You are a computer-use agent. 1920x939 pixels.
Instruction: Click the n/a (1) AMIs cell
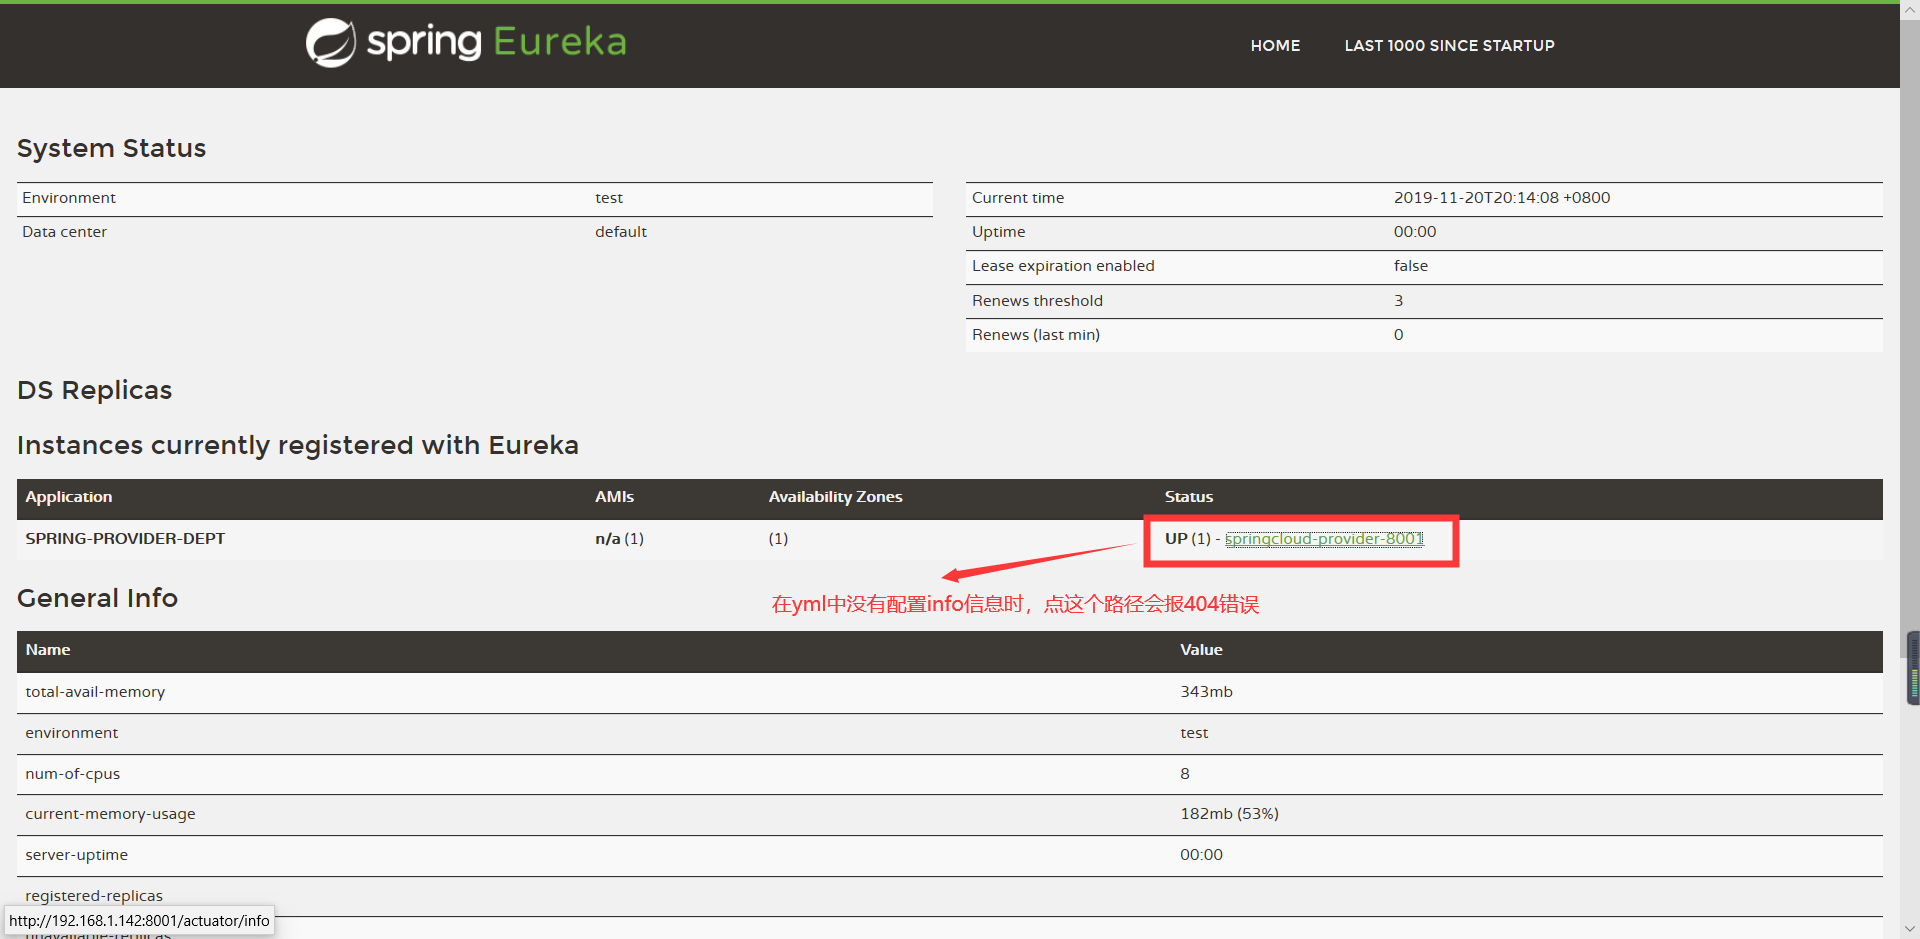coord(619,538)
